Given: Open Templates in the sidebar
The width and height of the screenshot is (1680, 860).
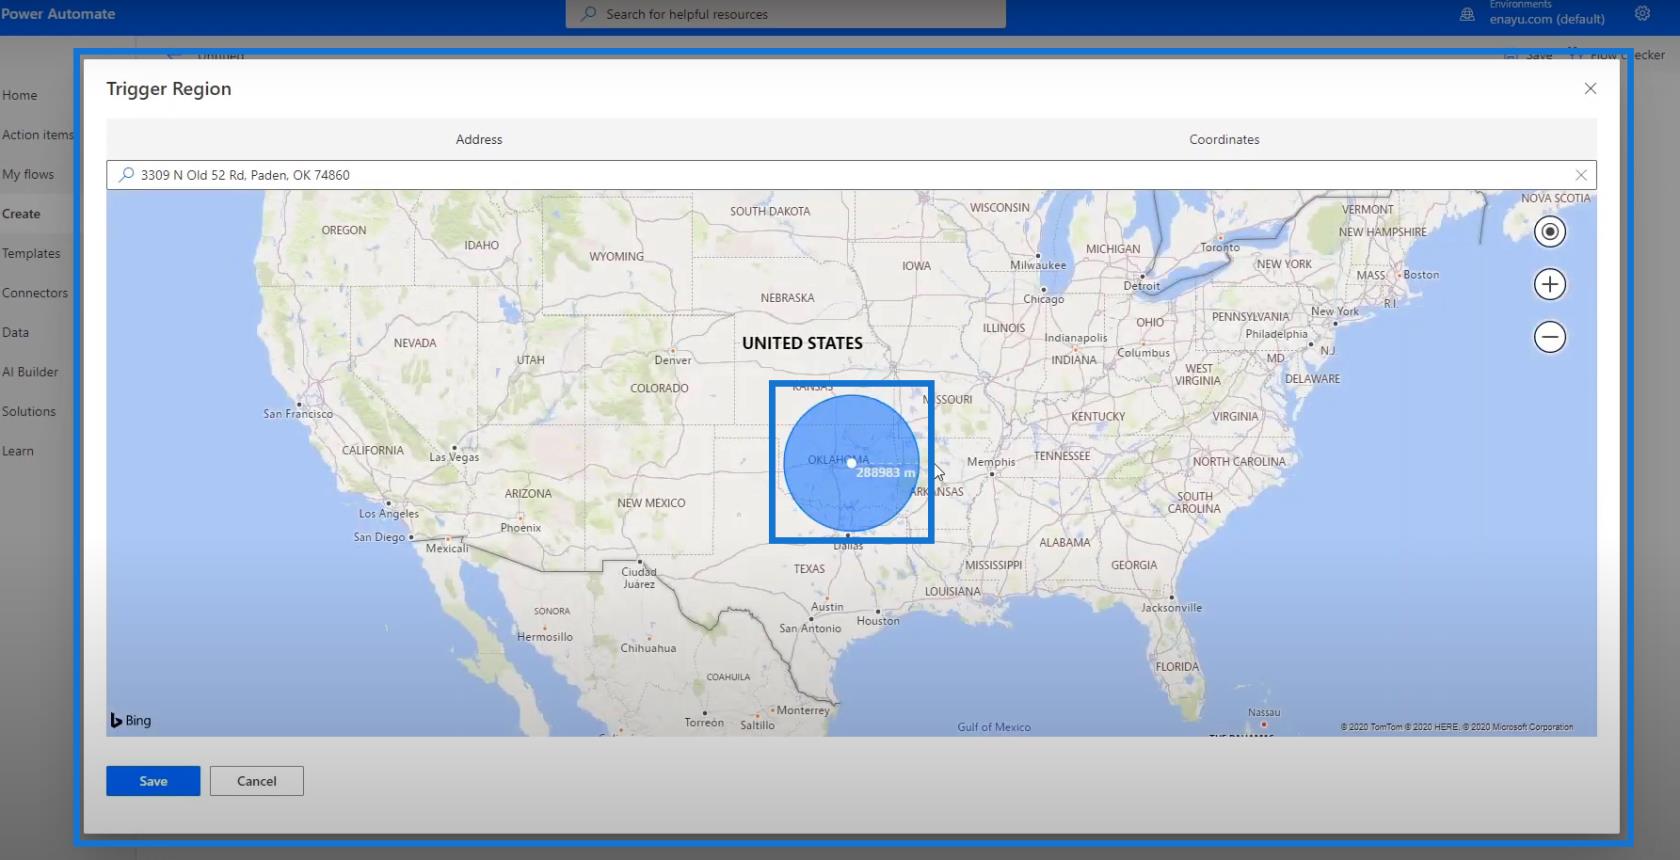Looking at the screenshot, I should point(31,253).
